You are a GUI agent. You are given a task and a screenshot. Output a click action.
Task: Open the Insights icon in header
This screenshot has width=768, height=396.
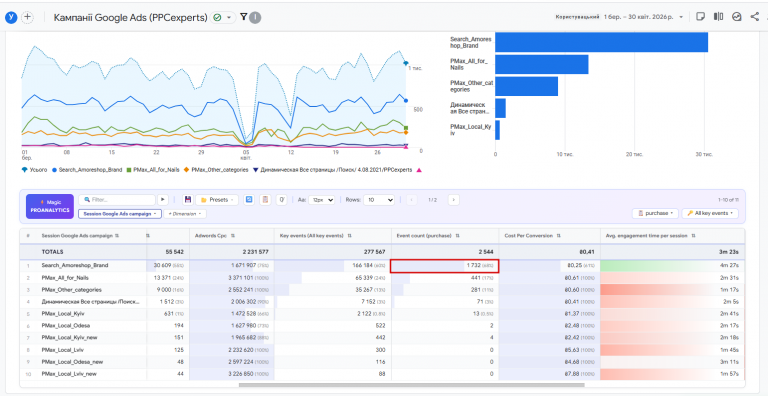pyautogui.click(x=737, y=17)
